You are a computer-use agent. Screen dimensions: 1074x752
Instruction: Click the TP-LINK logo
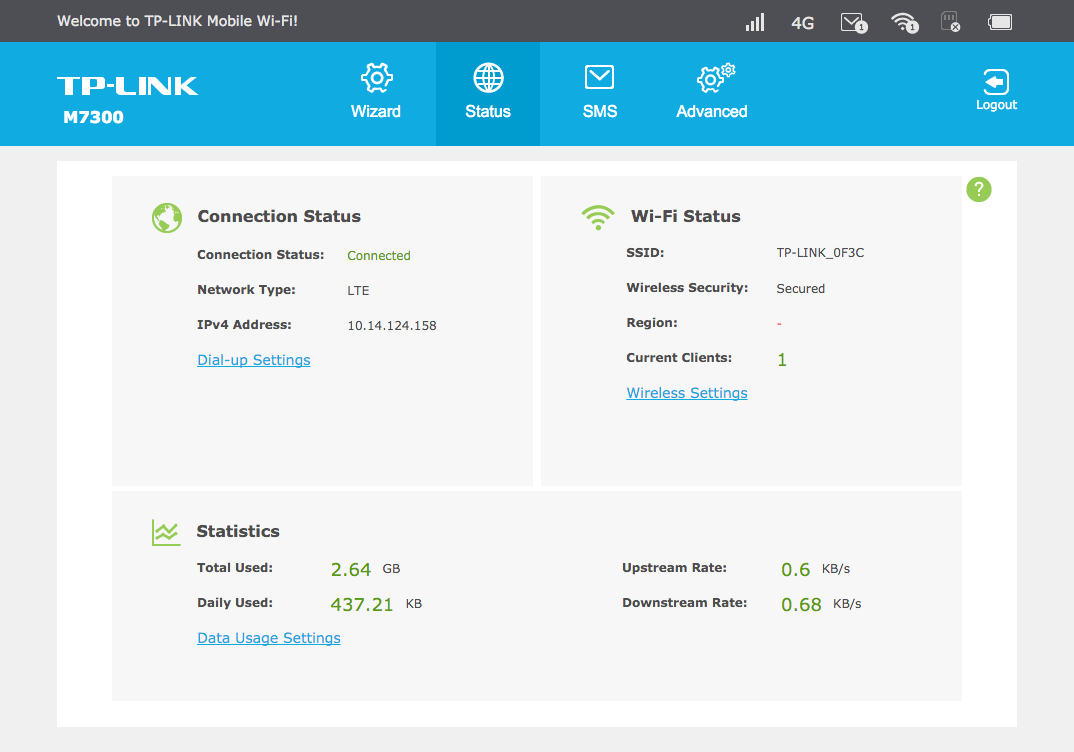pyautogui.click(x=128, y=86)
